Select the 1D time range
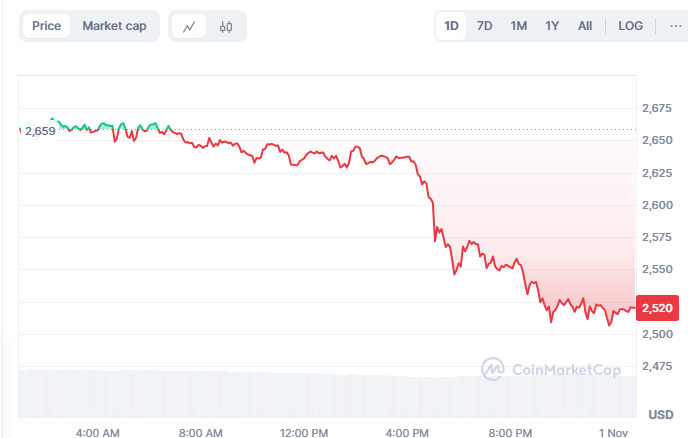 451,26
